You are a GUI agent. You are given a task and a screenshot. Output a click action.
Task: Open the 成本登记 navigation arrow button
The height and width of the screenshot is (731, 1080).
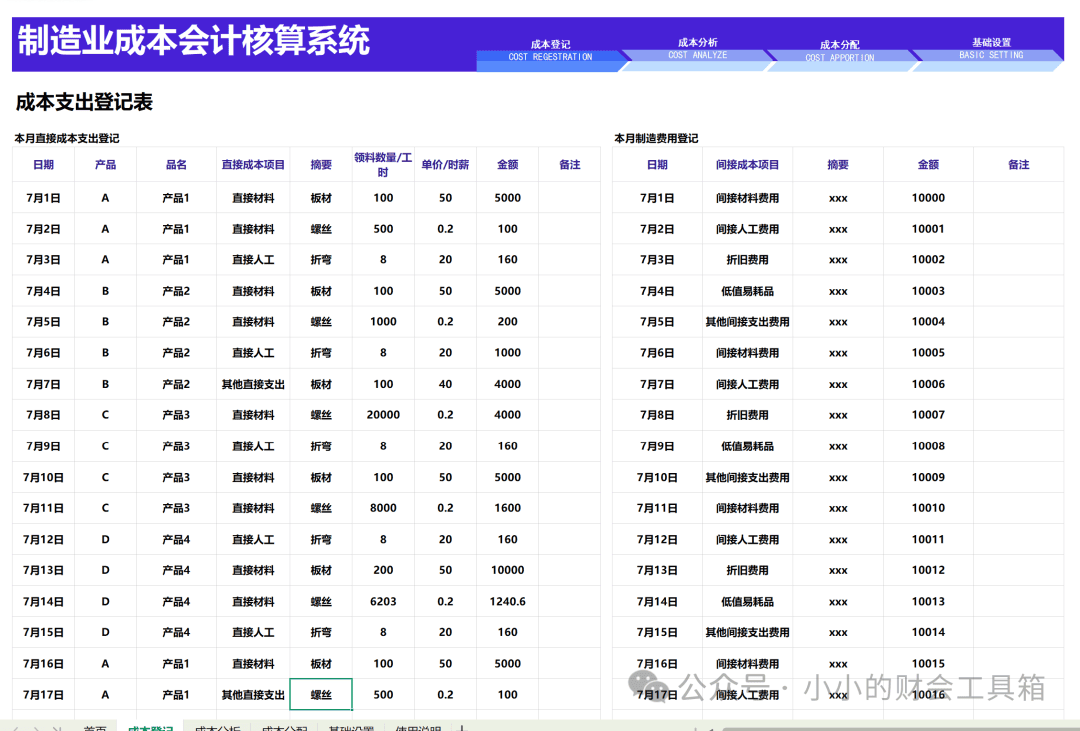click(x=551, y=52)
